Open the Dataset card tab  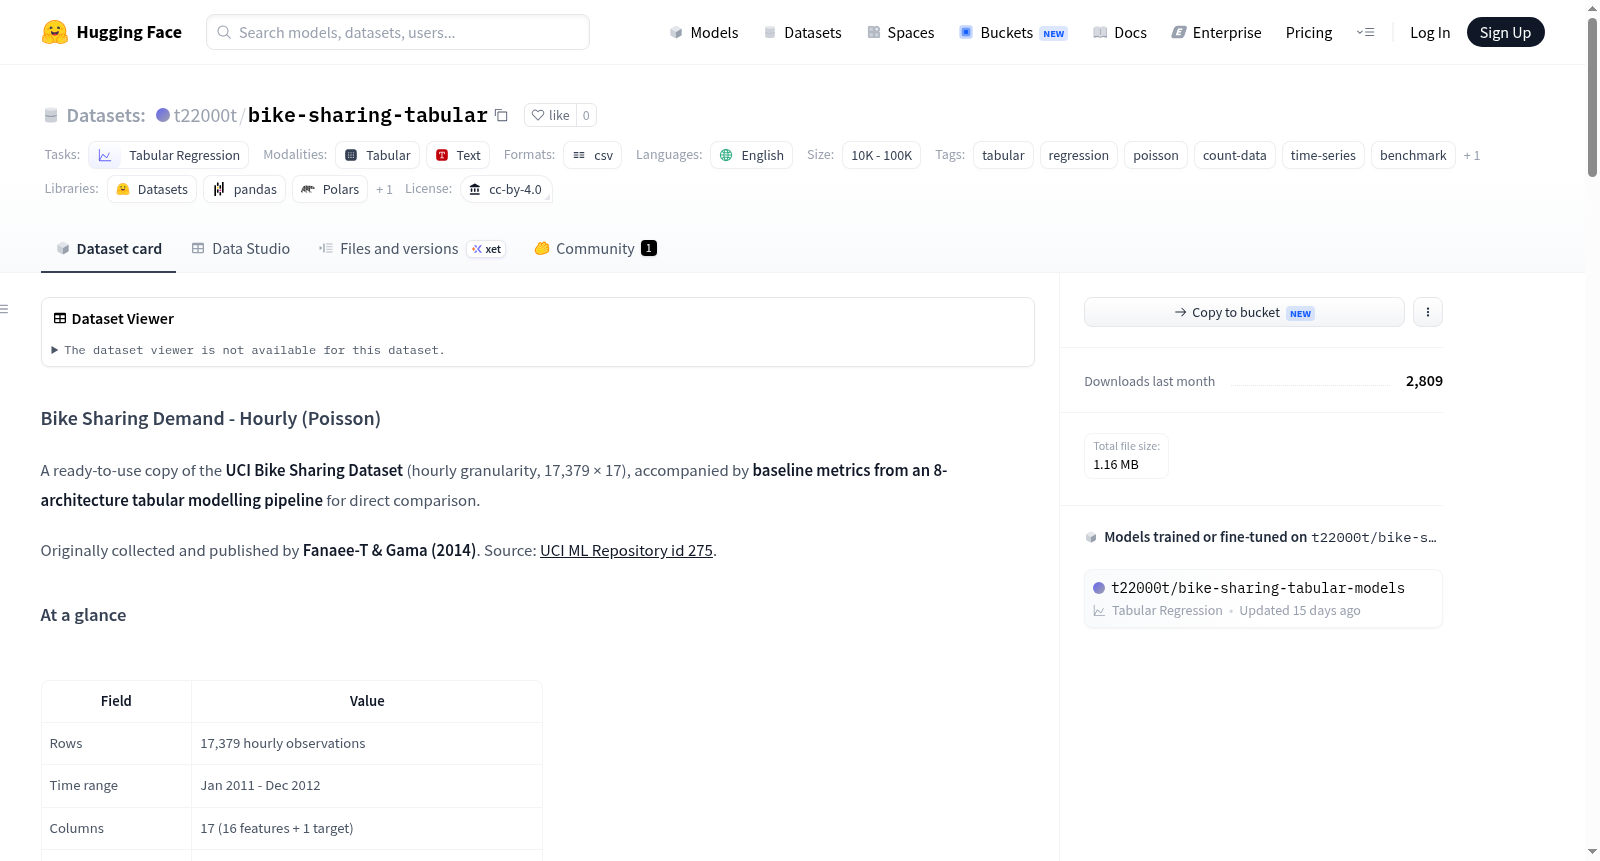pos(108,249)
